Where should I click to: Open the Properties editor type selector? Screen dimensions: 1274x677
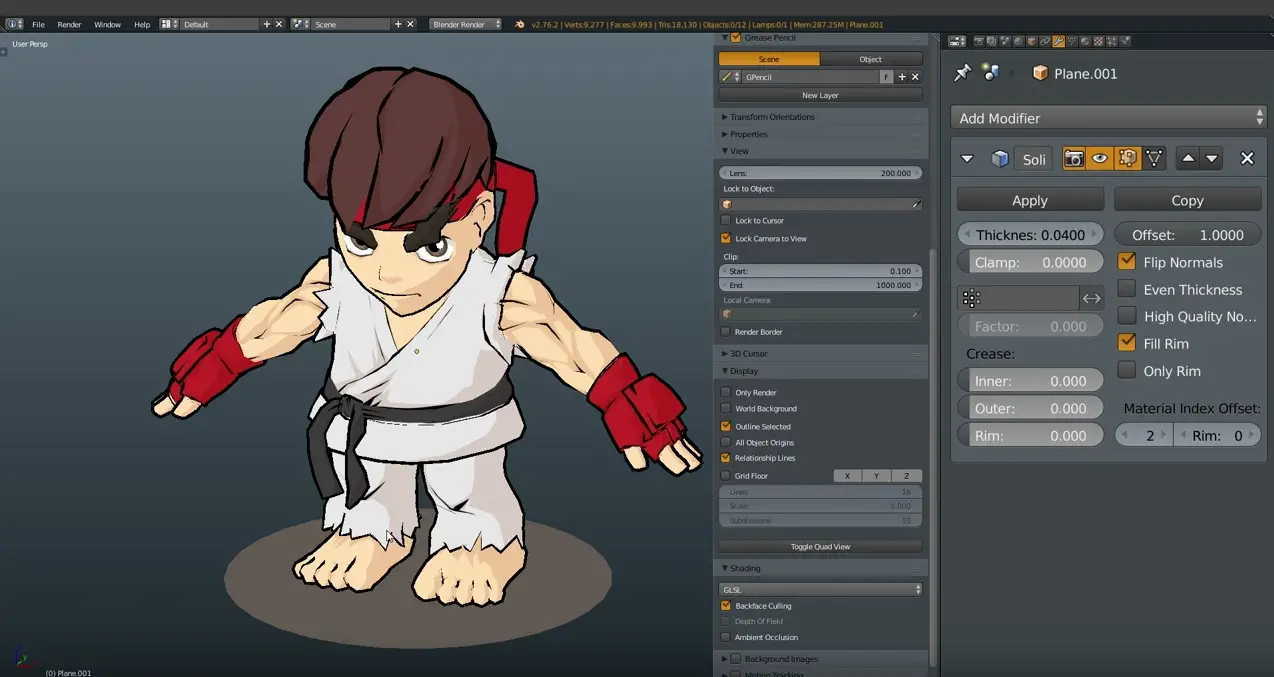click(957, 41)
